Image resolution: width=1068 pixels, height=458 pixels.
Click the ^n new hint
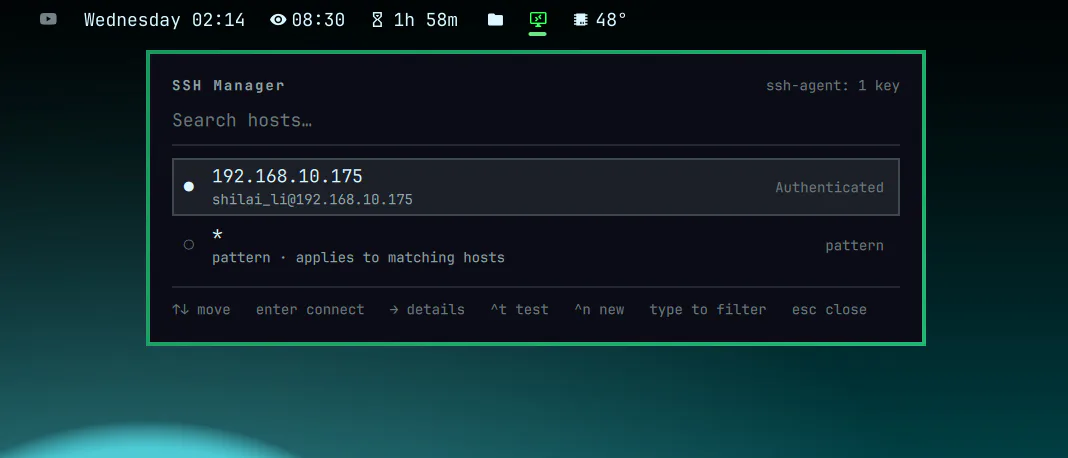(599, 309)
